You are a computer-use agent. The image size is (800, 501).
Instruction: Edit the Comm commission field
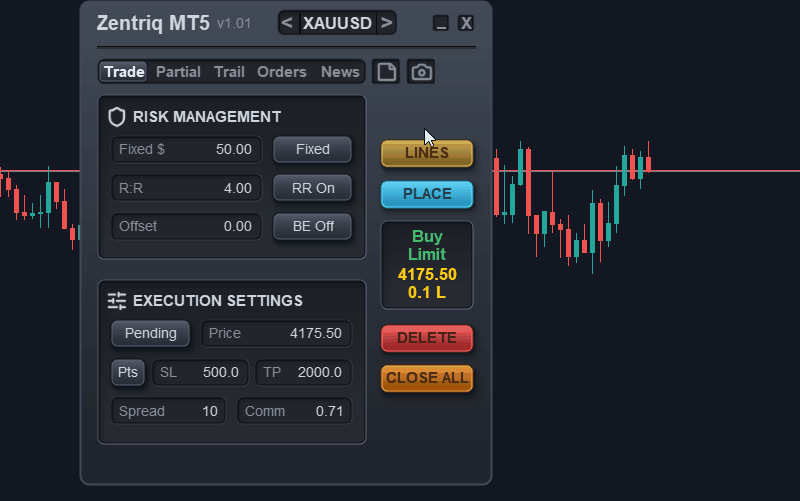click(294, 411)
